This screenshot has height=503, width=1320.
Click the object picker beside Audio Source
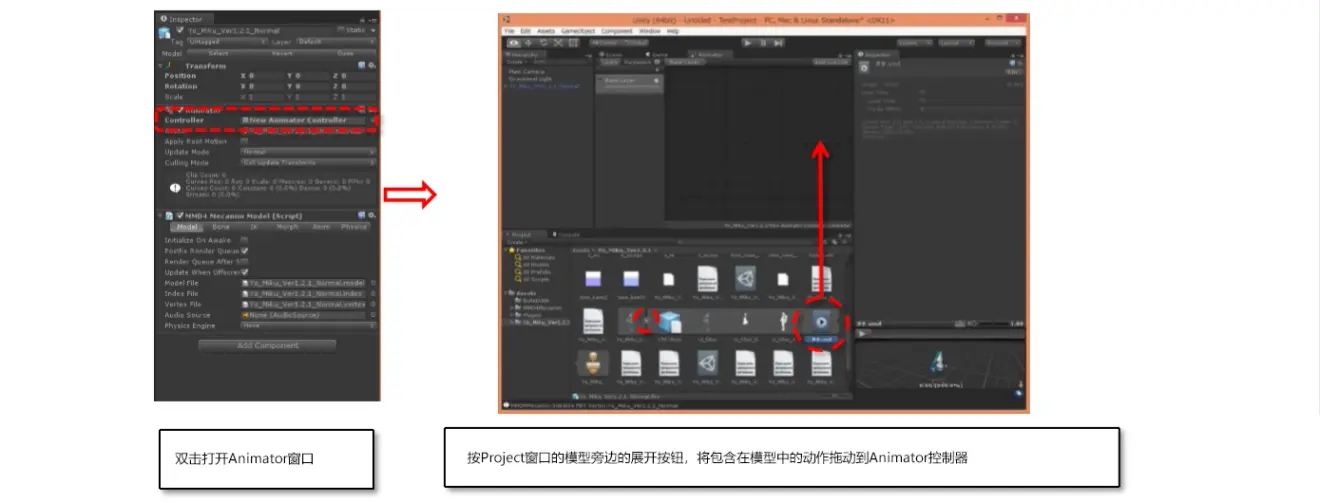(373, 315)
